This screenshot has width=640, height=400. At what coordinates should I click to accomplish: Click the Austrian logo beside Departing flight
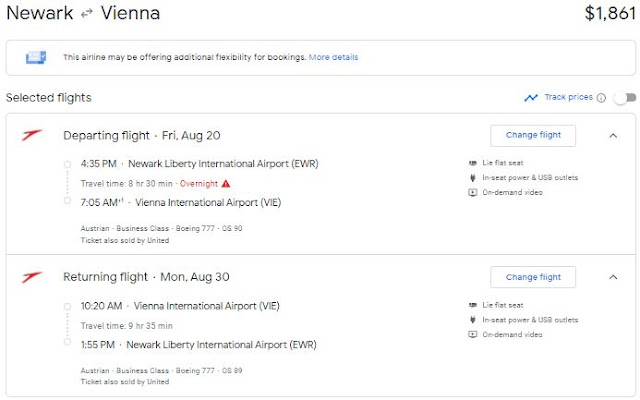pyautogui.click(x=31, y=135)
